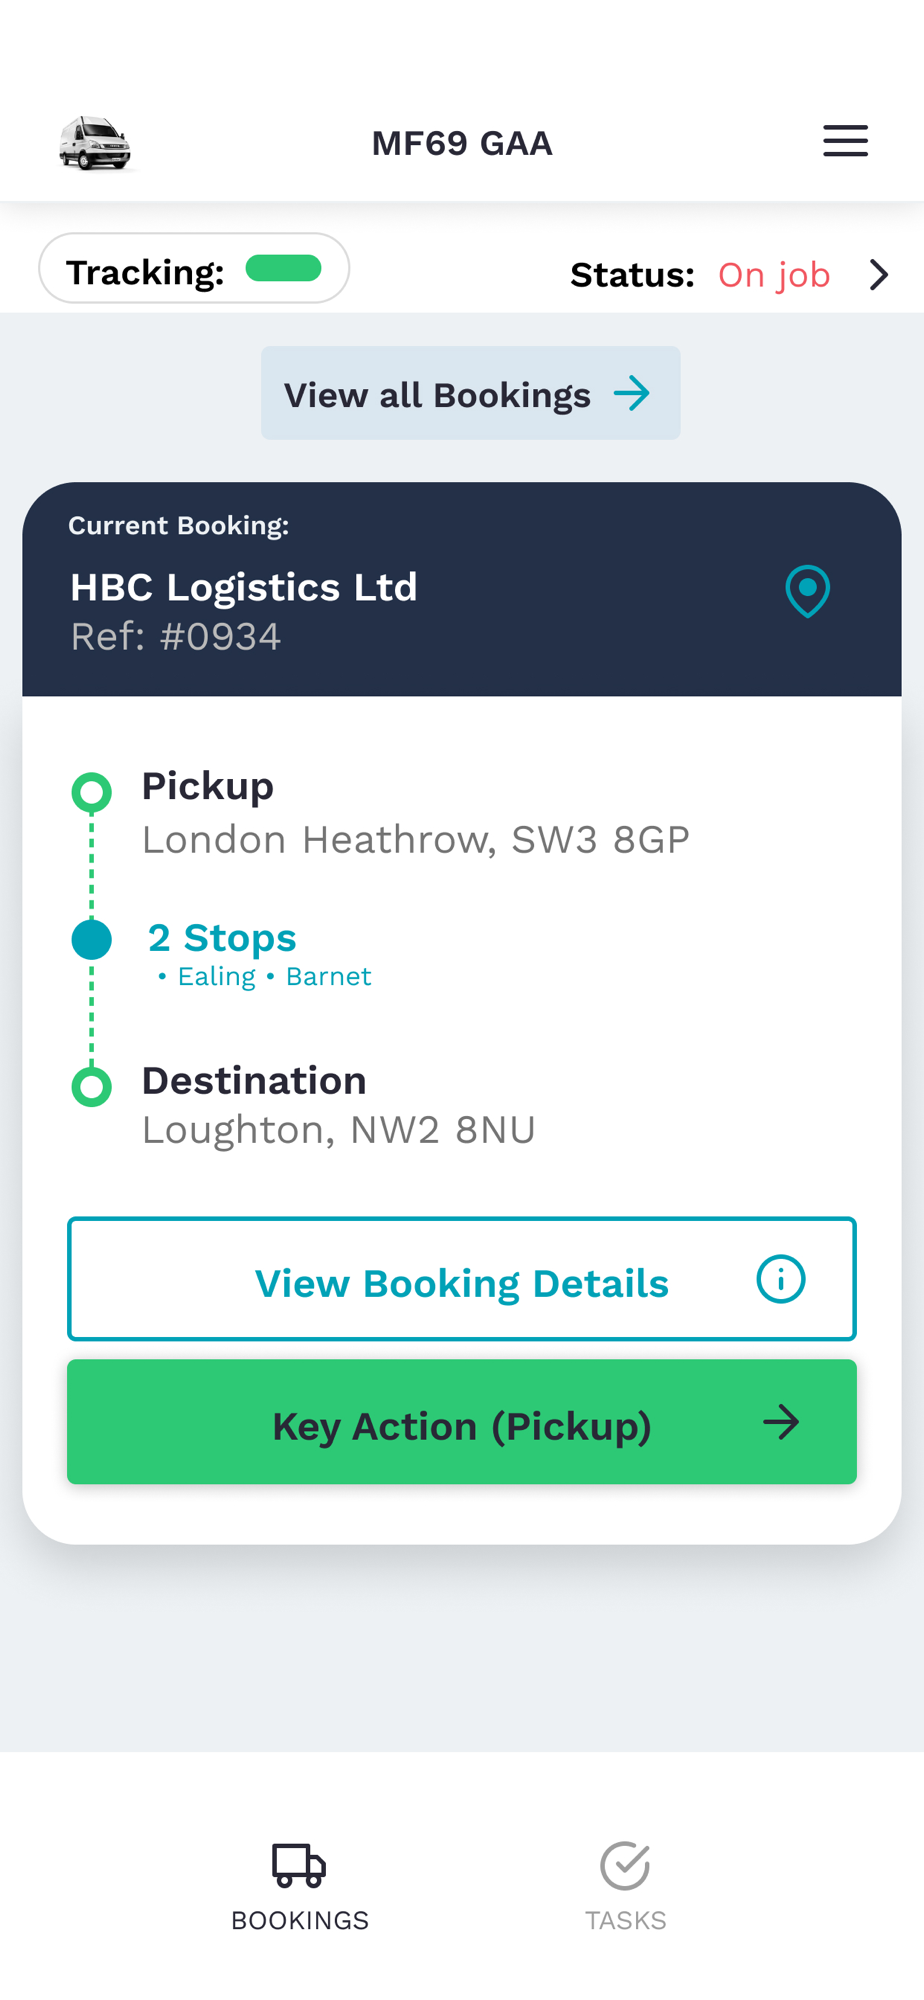Click the On job status text
924x2000 pixels.
pyautogui.click(x=774, y=275)
